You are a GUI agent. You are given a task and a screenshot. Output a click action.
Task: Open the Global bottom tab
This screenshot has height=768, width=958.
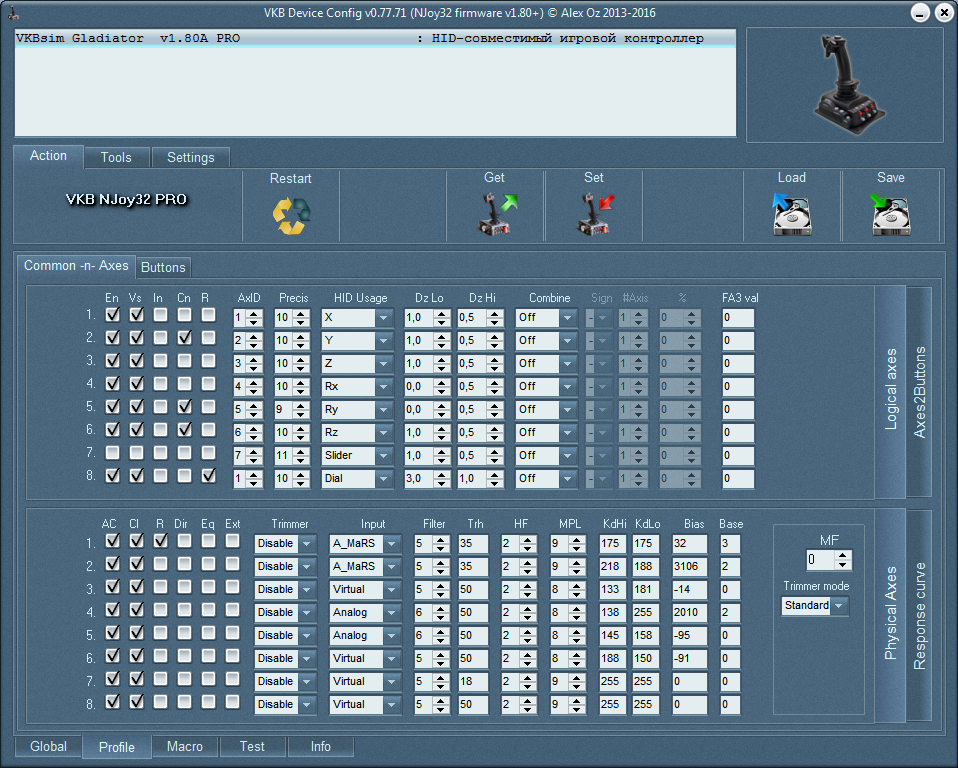pos(48,747)
